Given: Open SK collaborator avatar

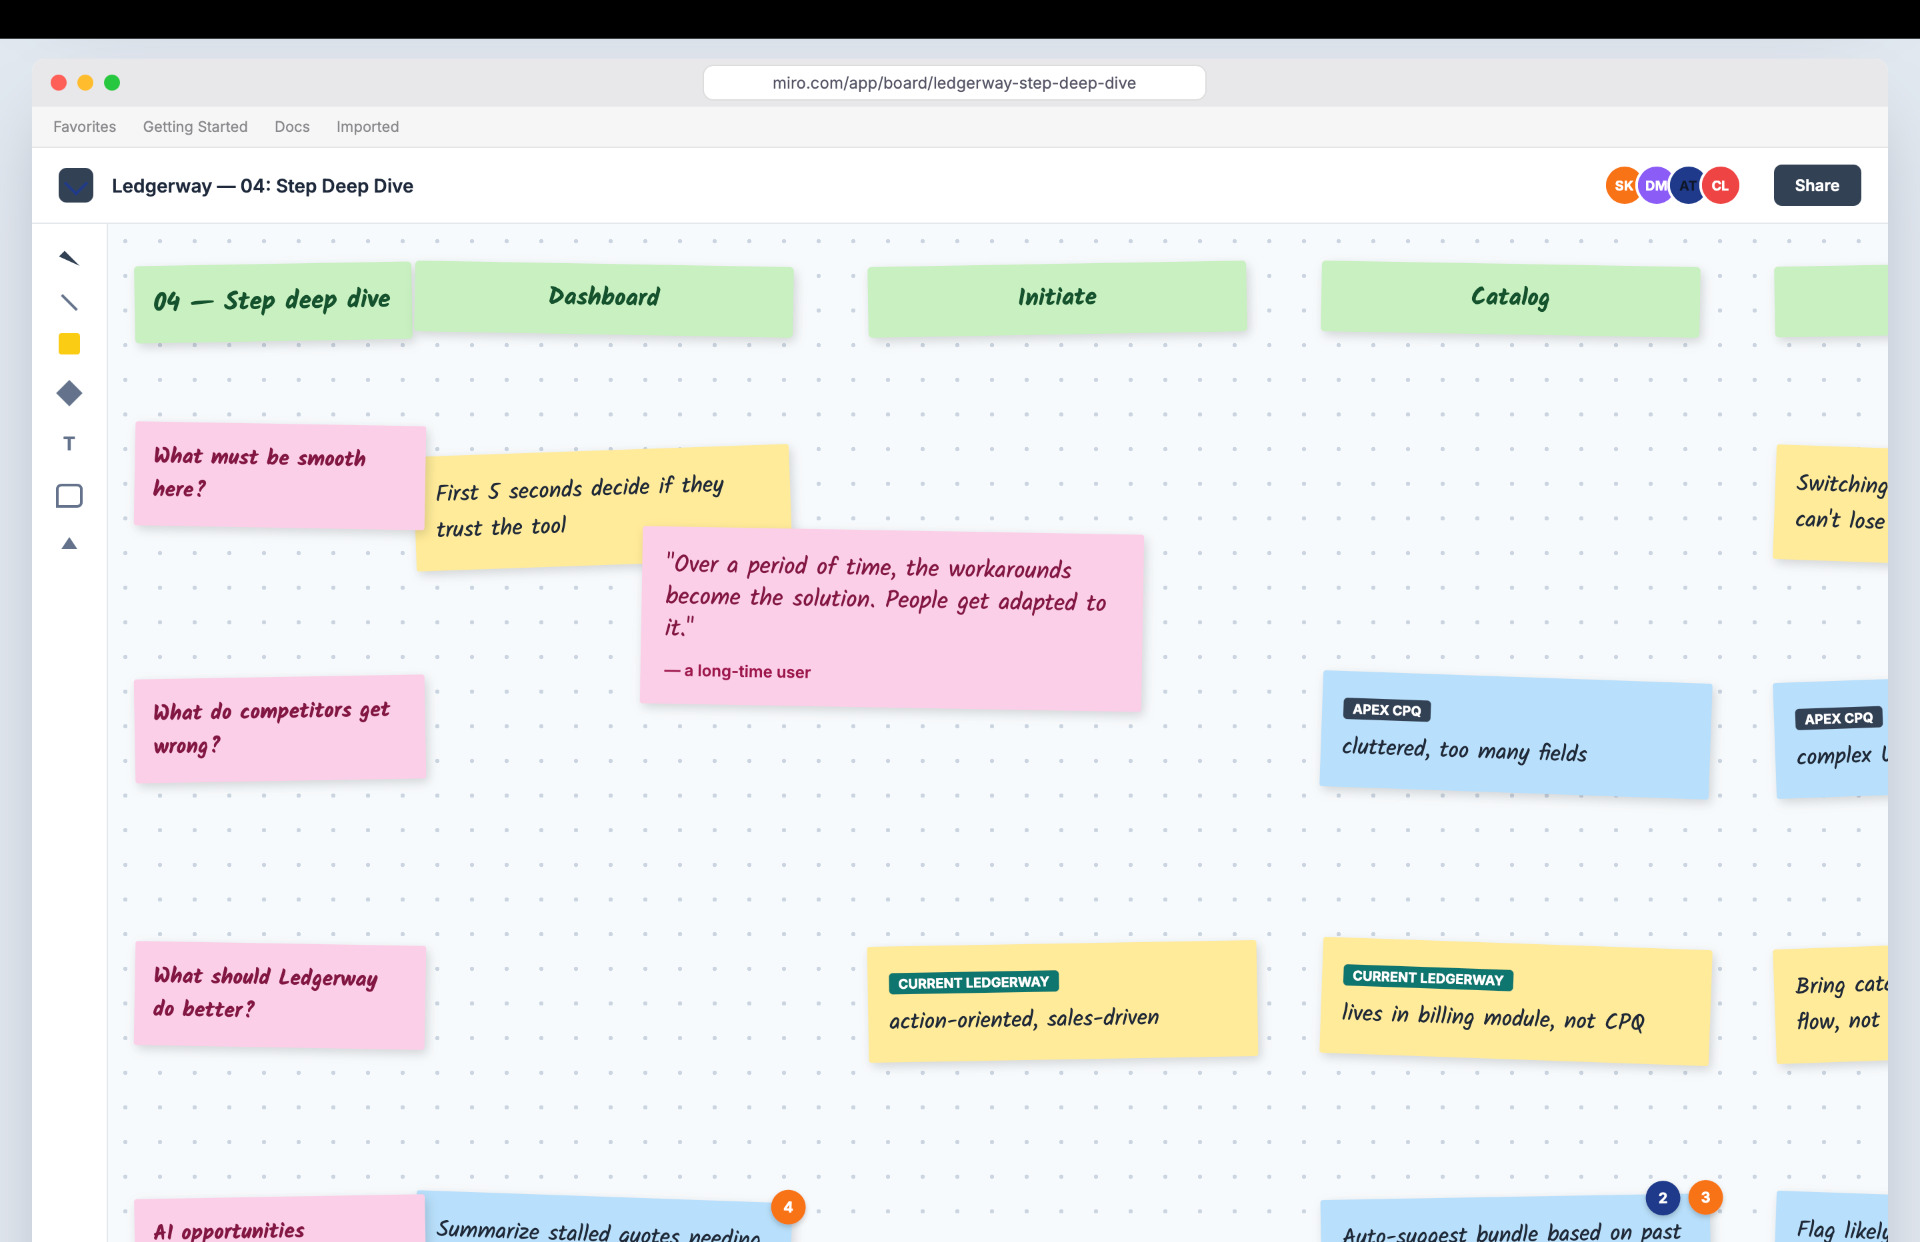Looking at the screenshot, I should 1622,186.
